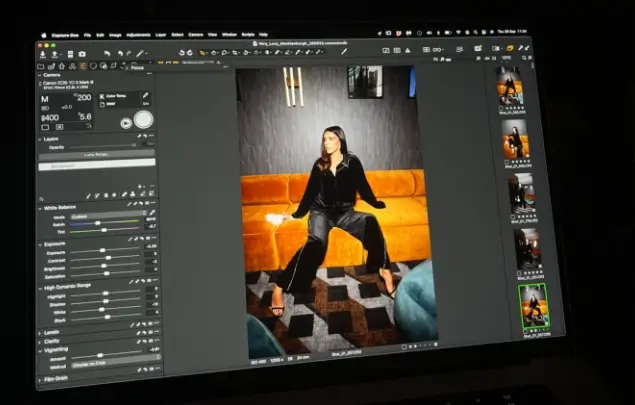Click the menu bar clock
Screen dimensions: 635x405
point(512,31)
